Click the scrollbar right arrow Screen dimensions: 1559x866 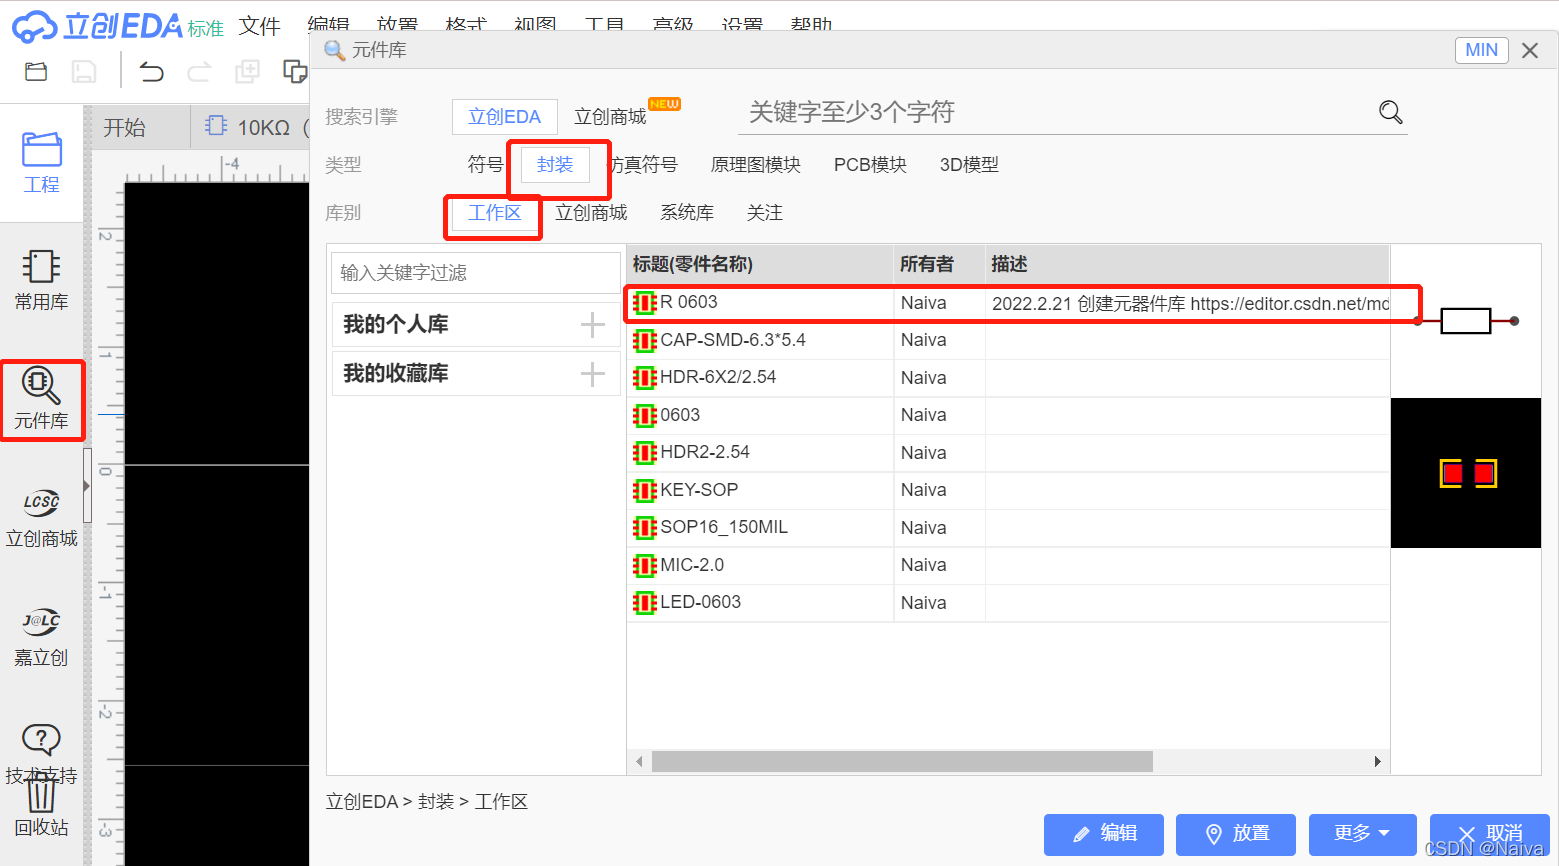tap(1378, 762)
